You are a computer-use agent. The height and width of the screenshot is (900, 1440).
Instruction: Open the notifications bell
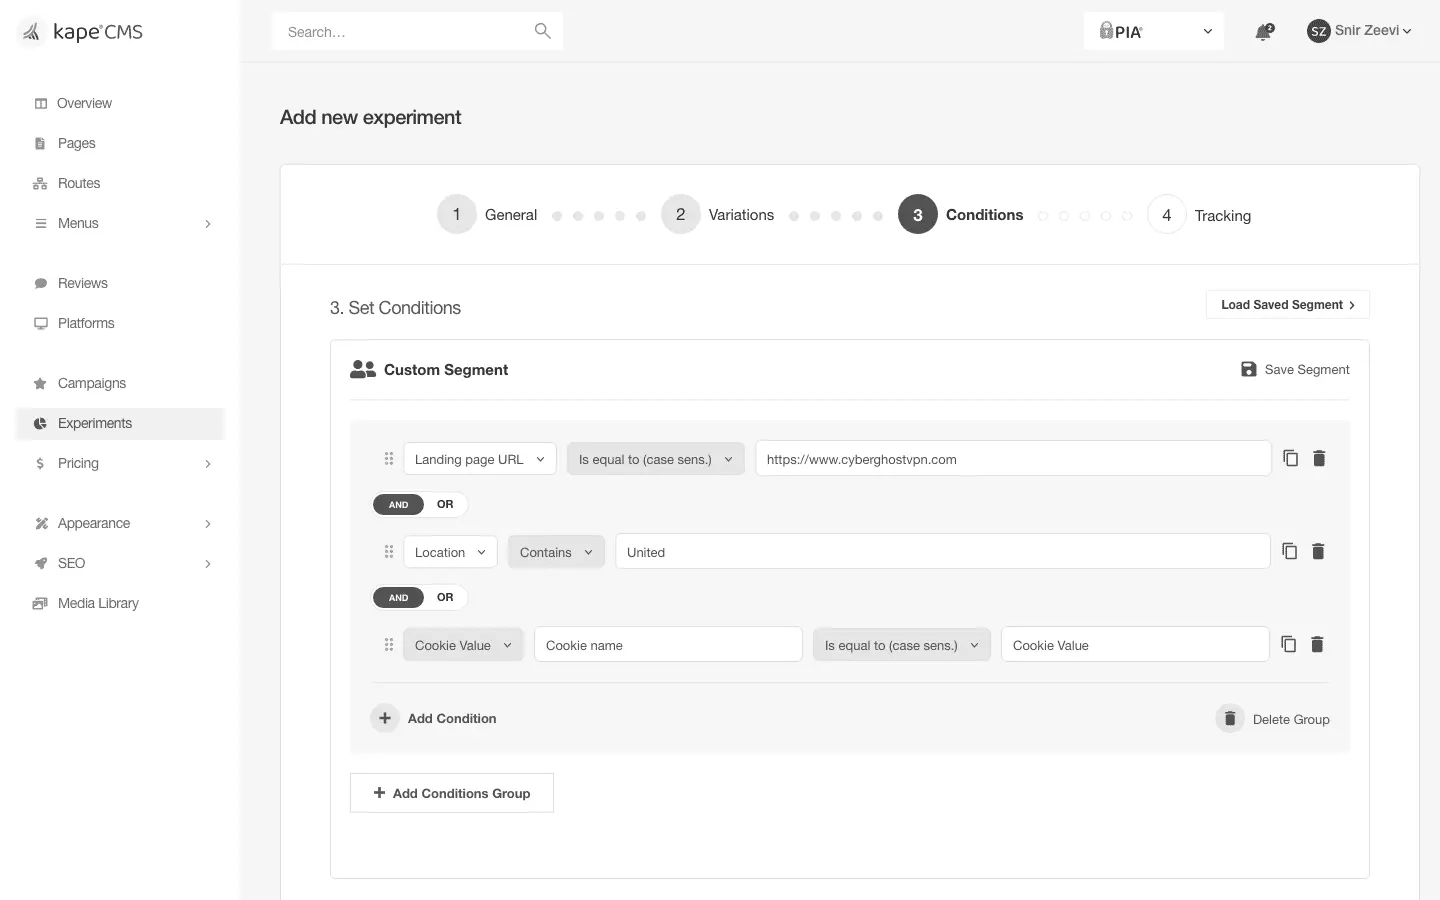coord(1264,31)
